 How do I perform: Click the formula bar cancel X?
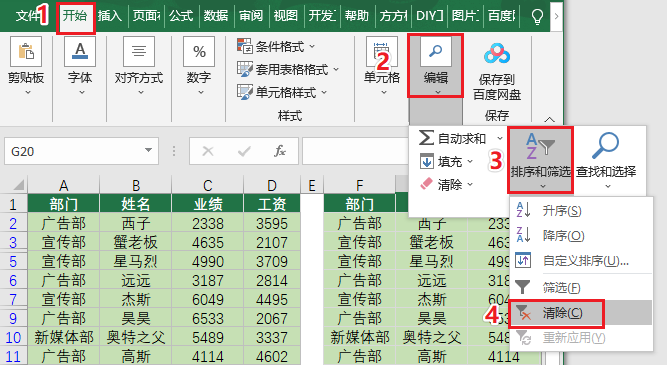pyautogui.click(x=208, y=151)
